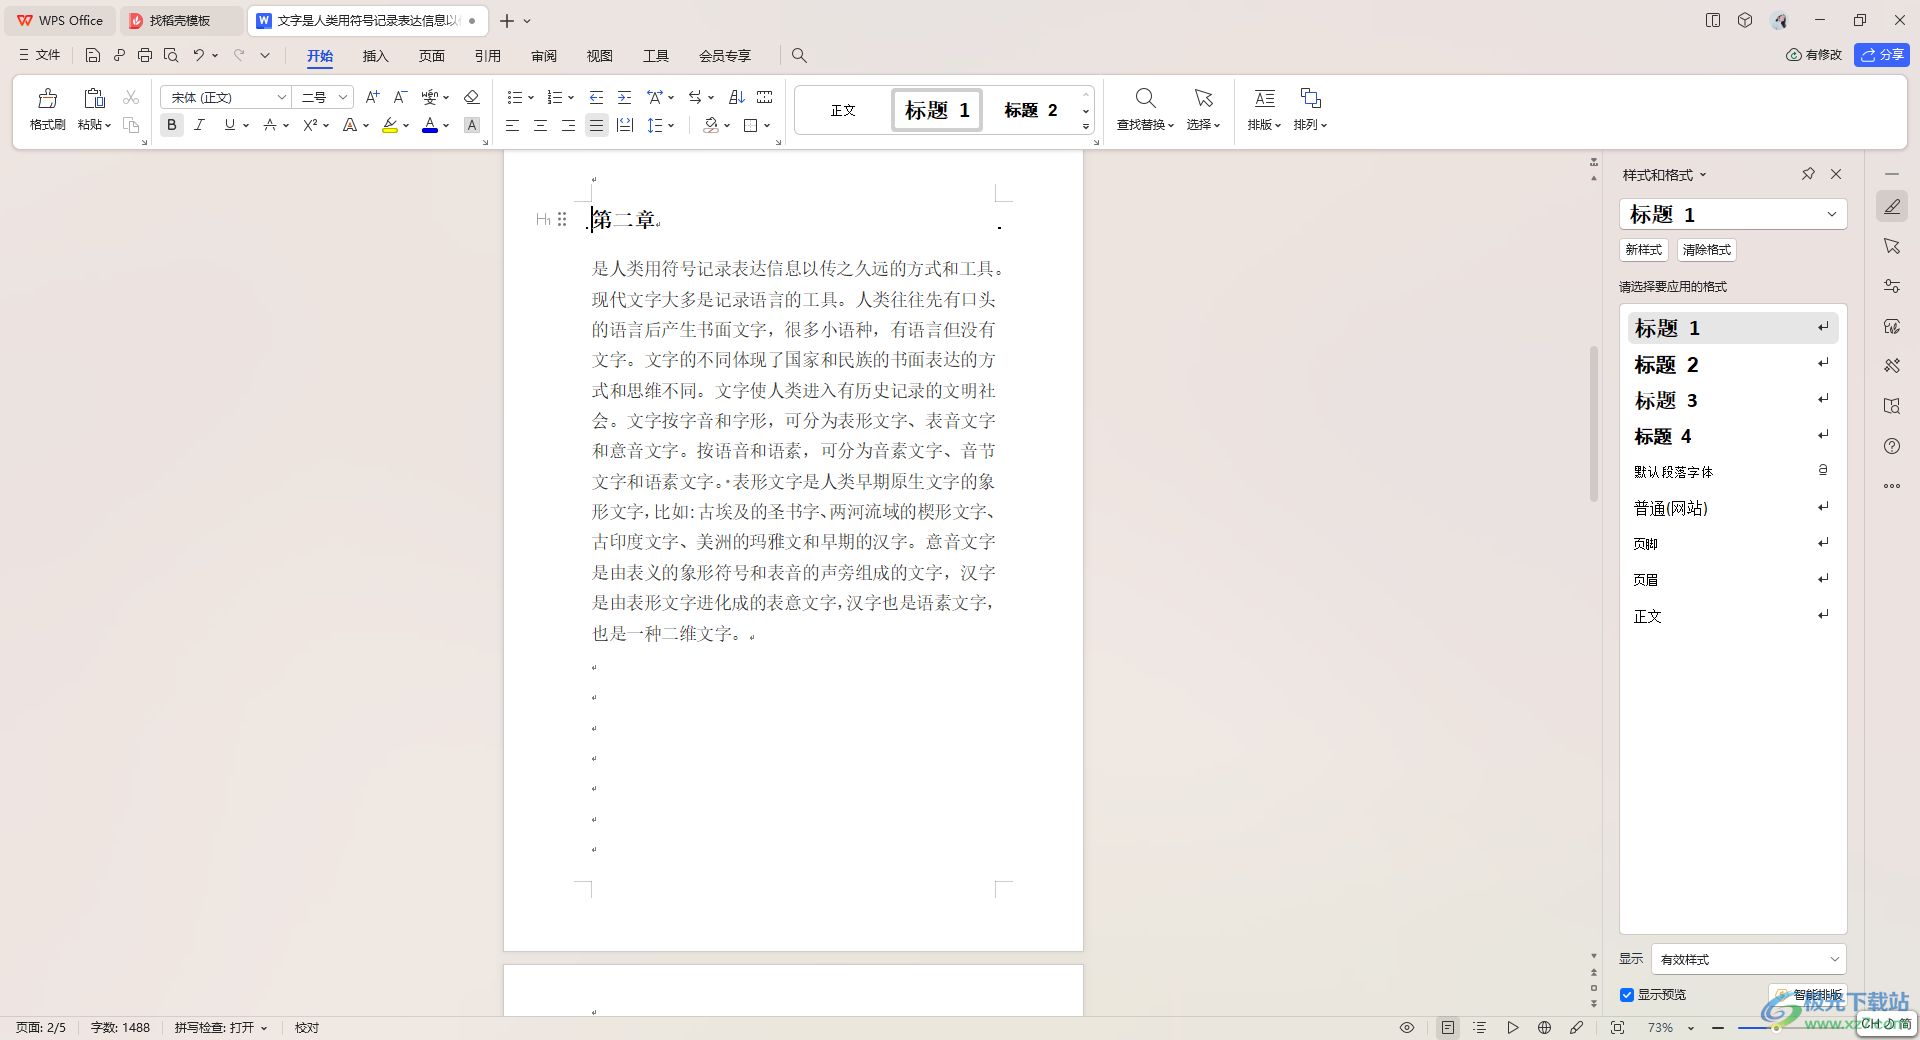Screen dimensions: 1920x1040
Task: Toggle justify alignment button
Action: [x=596, y=125]
